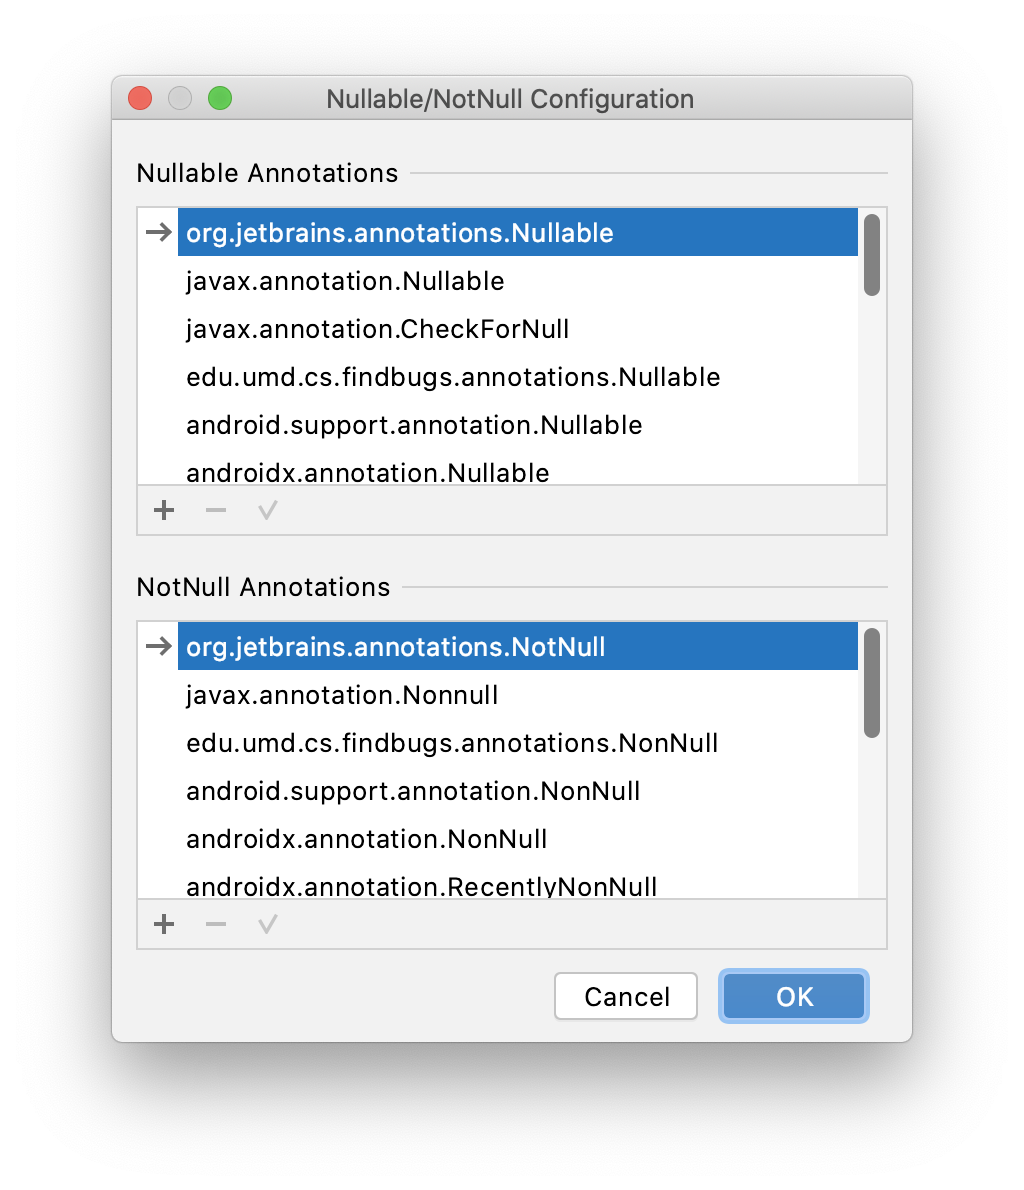
Task: Select edu.umd.cs.findbugs.annotations.NonNull entry
Action: (518, 742)
